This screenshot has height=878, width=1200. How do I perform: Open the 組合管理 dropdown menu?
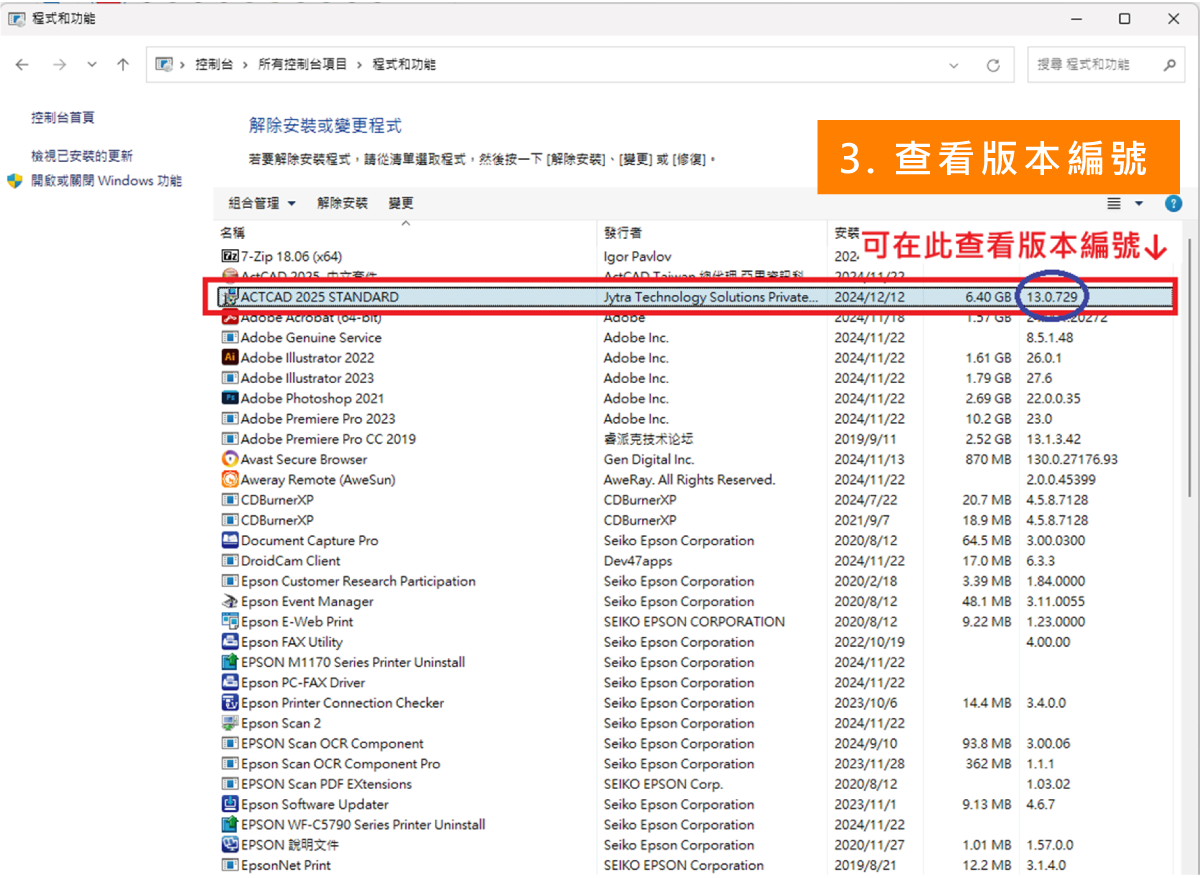[x=262, y=203]
